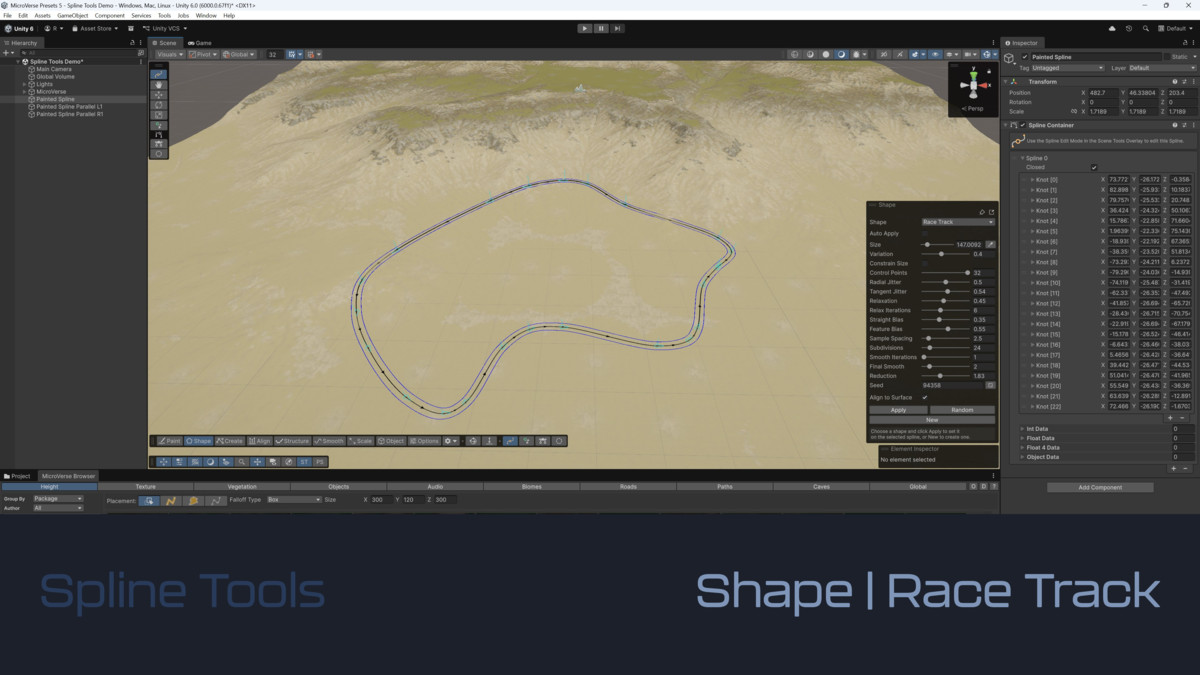This screenshot has width=1200, height=675.
Task: Toggle Align to Surface checkbox
Action: [925, 397]
